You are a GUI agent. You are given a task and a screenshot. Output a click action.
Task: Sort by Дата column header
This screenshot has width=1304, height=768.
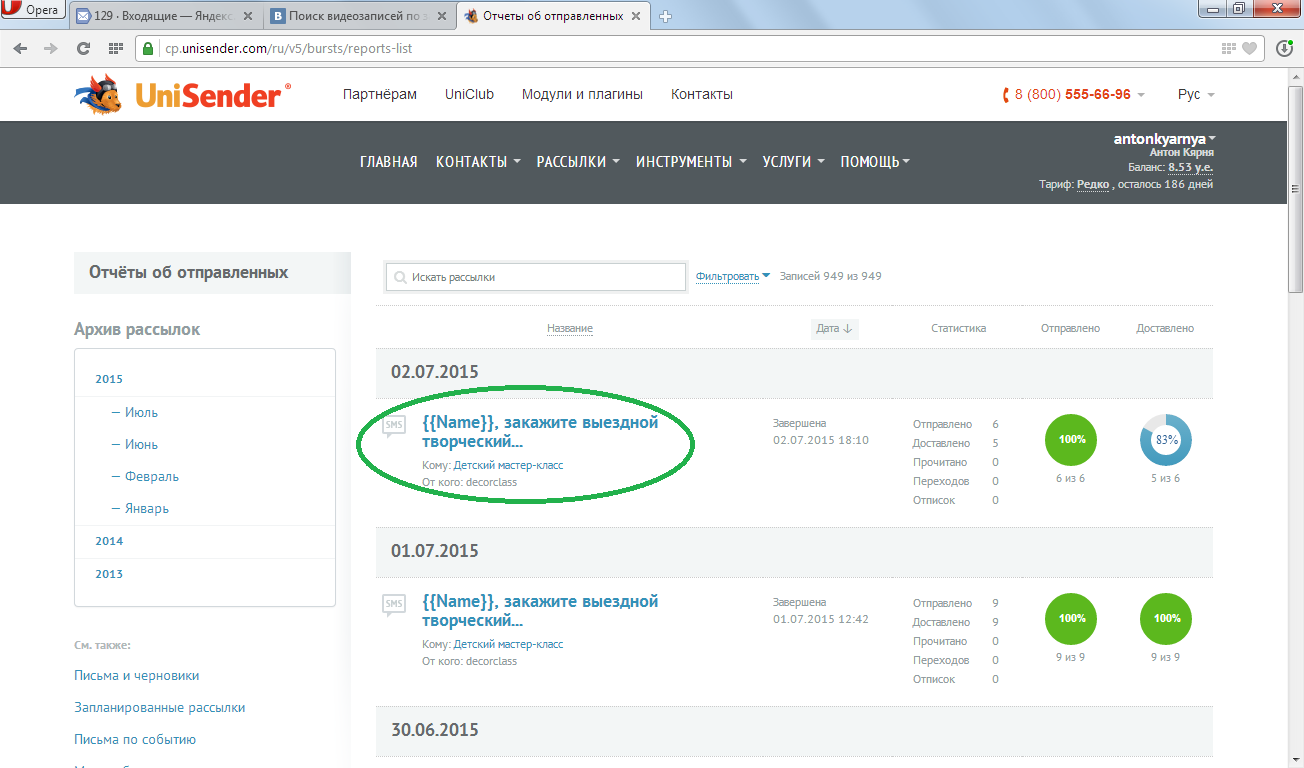[x=835, y=328]
